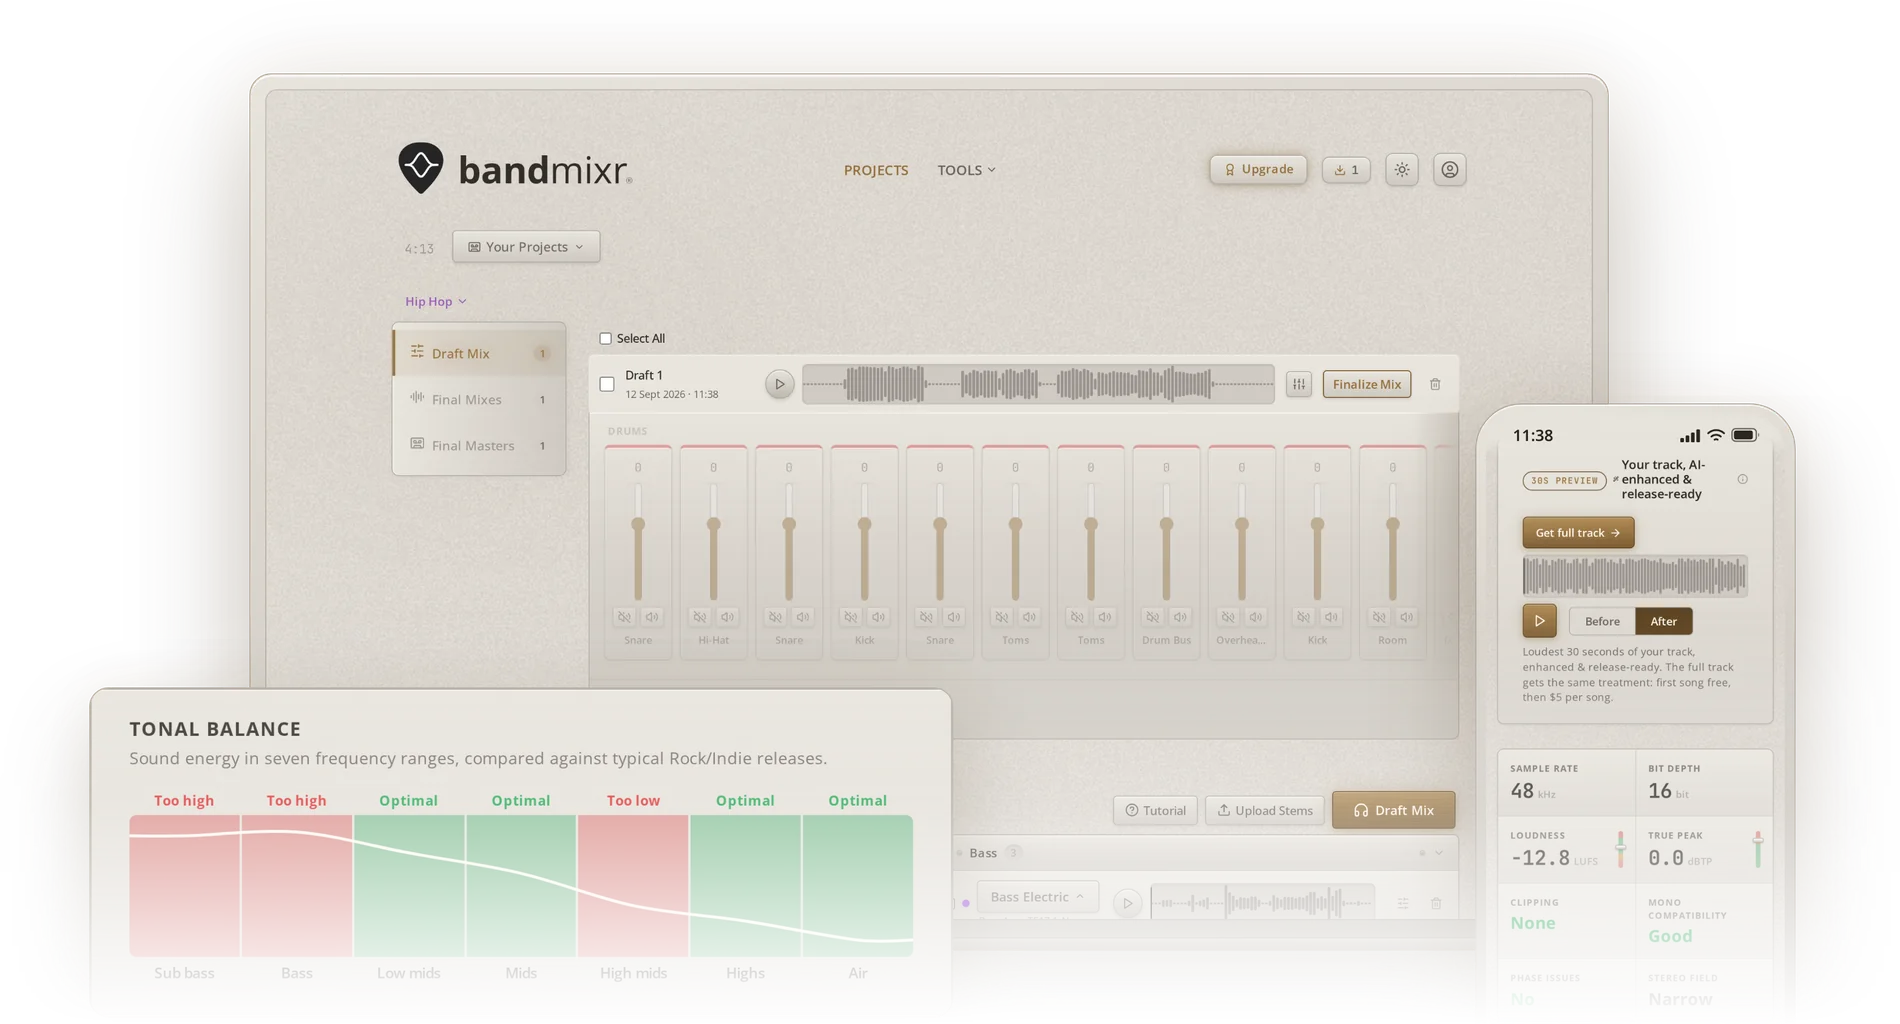Delete the Bass Electric stem via trash icon

[x=1436, y=903]
